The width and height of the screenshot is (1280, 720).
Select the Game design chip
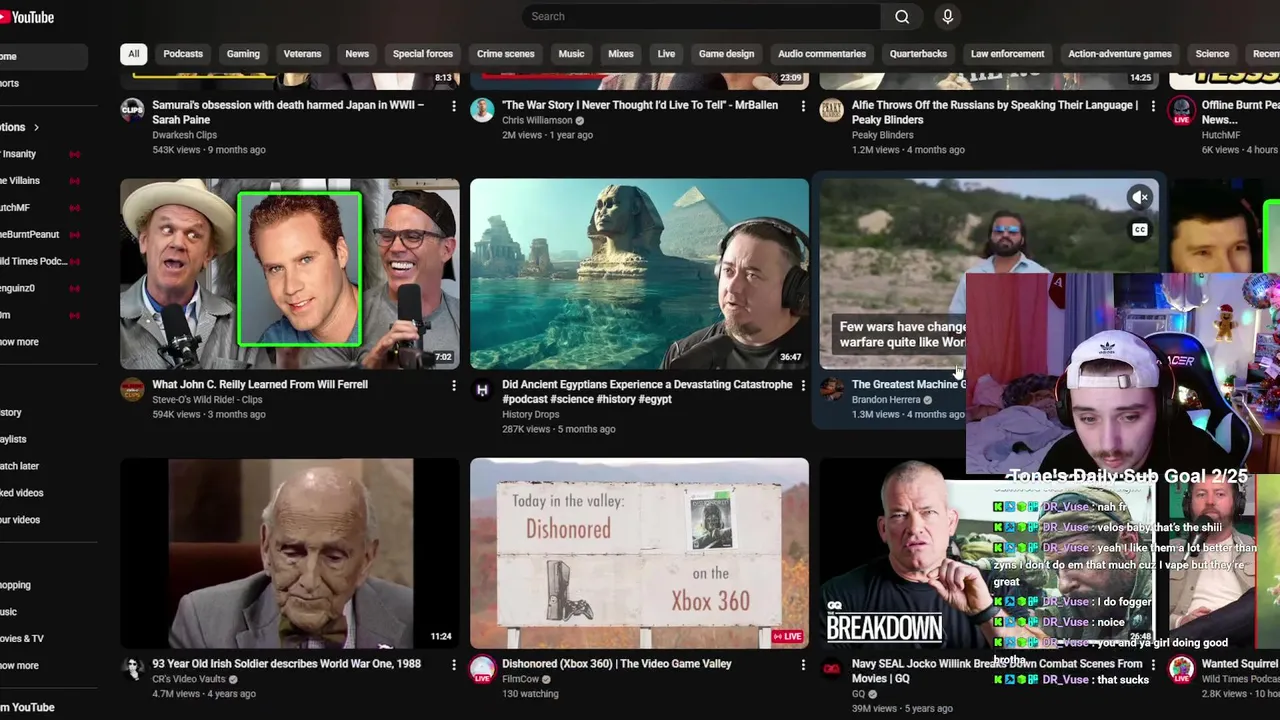pos(726,54)
